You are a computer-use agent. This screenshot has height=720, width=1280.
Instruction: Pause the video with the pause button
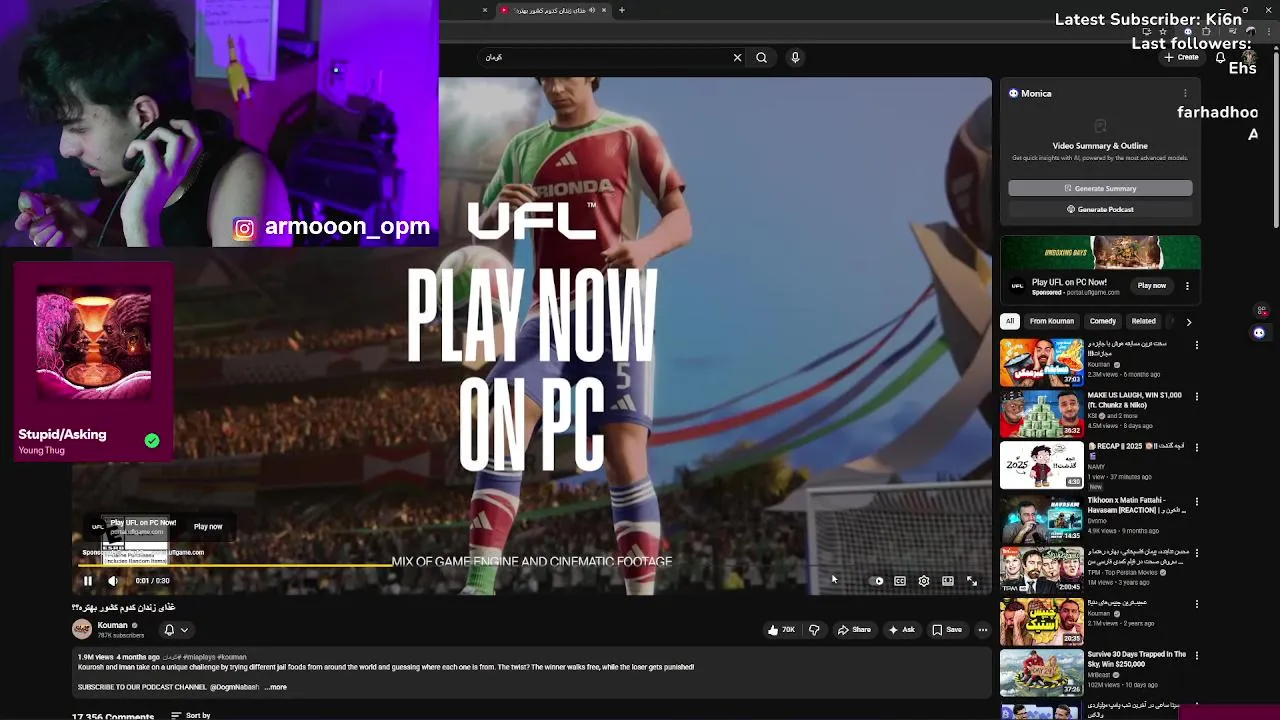[87, 581]
